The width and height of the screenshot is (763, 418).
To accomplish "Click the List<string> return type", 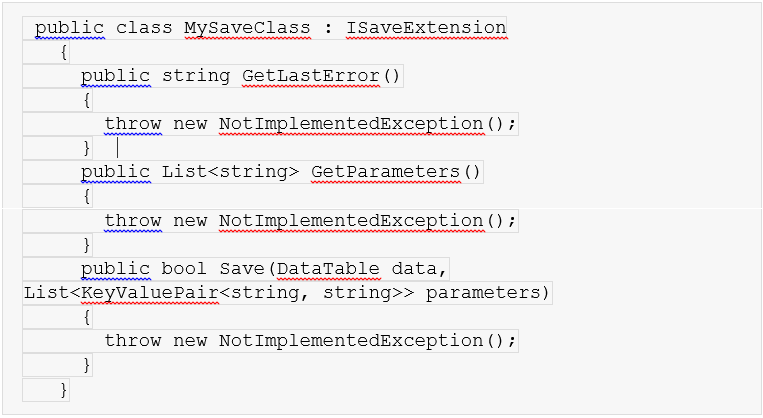I will pos(230,172).
